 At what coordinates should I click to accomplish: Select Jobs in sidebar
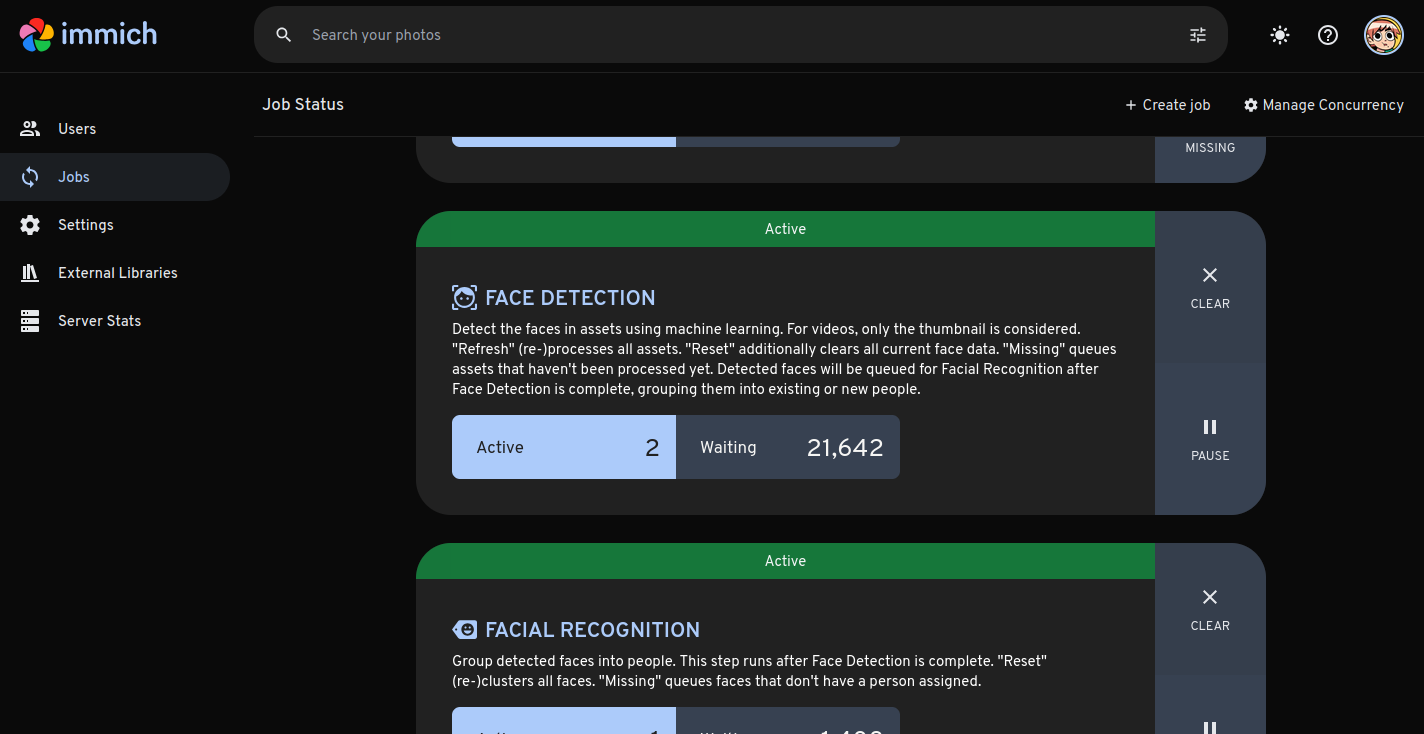click(x=74, y=177)
